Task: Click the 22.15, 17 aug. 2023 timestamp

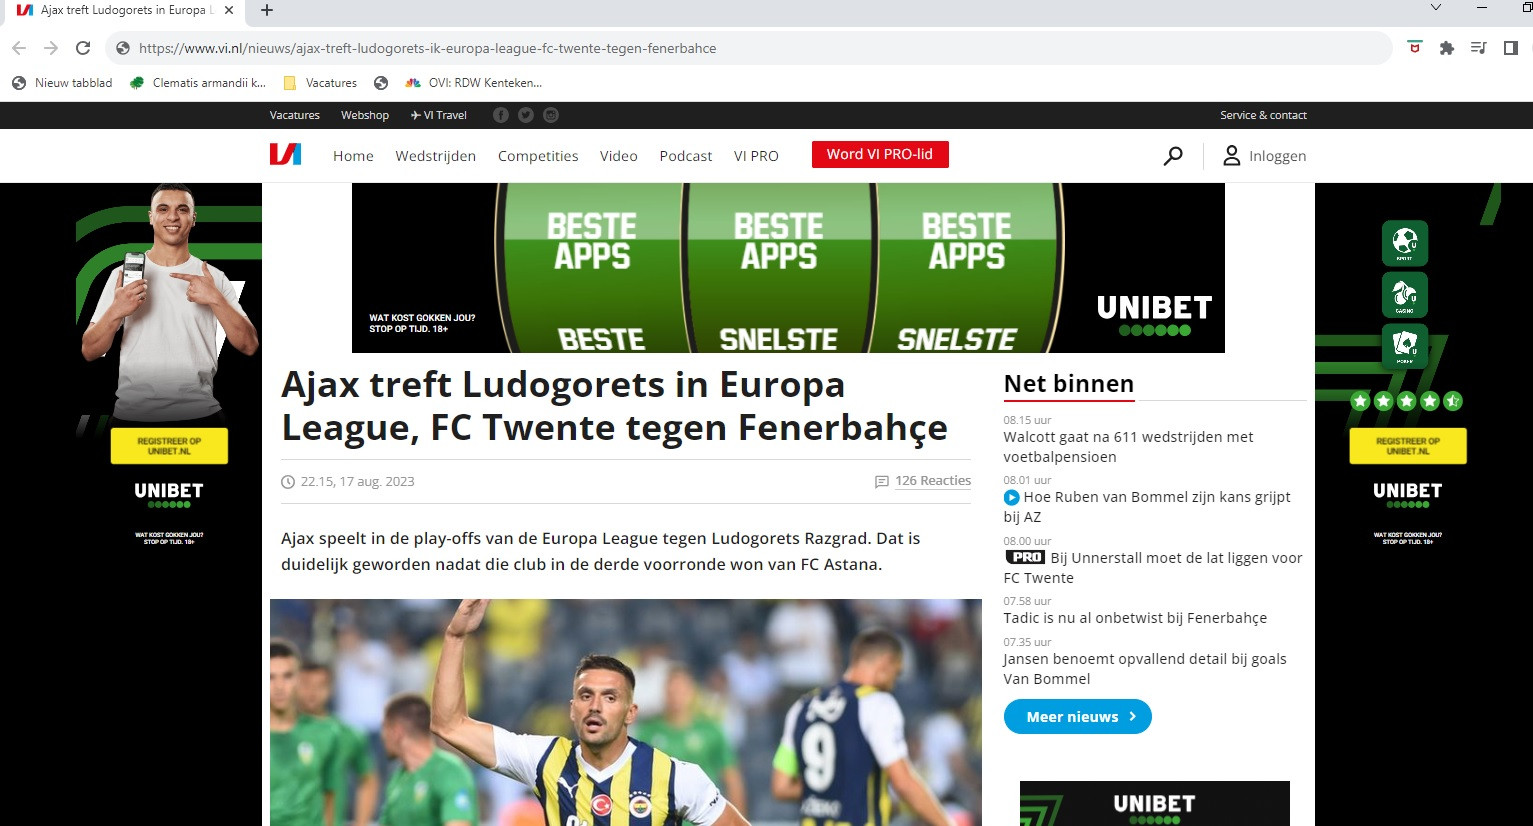Action: pyautogui.click(x=357, y=482)
